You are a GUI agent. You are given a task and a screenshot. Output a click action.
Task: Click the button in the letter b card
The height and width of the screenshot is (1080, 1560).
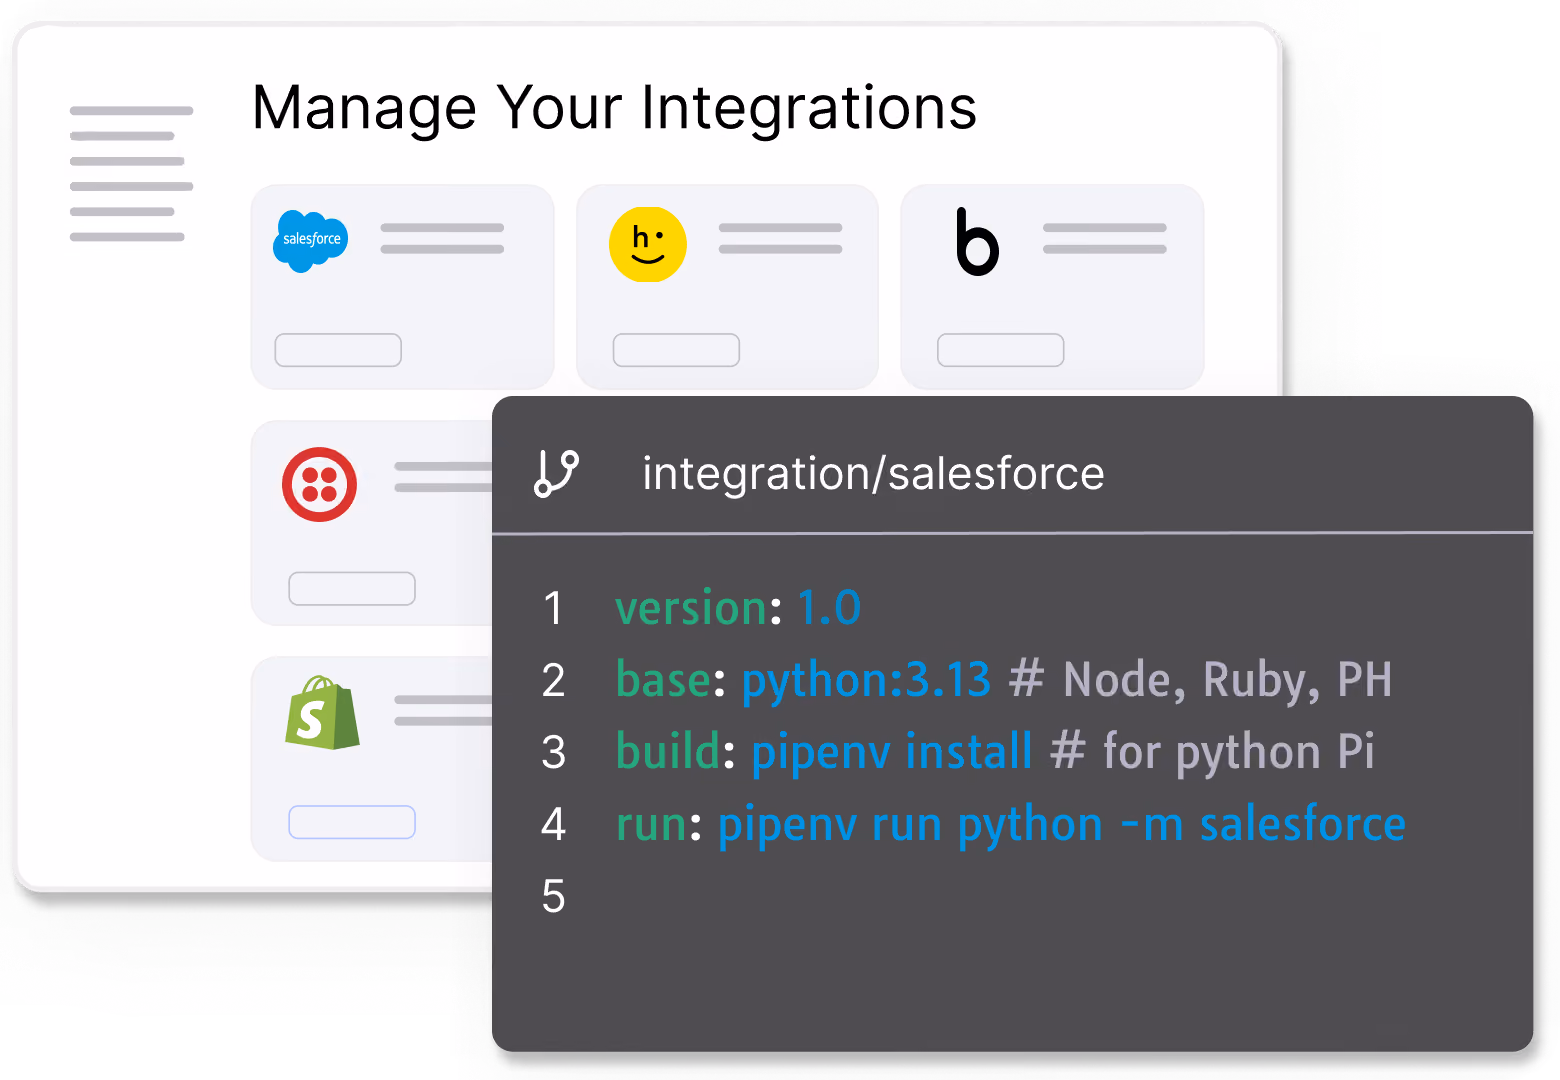(1000, 350)
